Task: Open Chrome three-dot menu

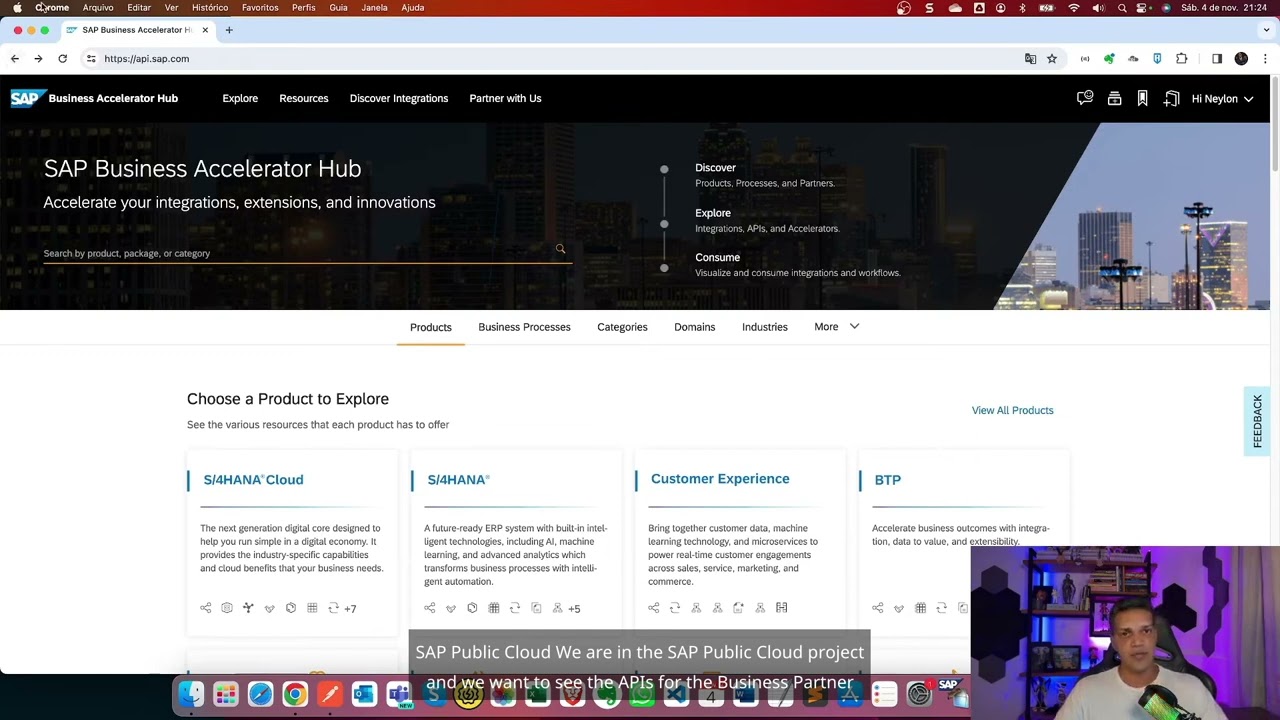Action: point(1265,59)
